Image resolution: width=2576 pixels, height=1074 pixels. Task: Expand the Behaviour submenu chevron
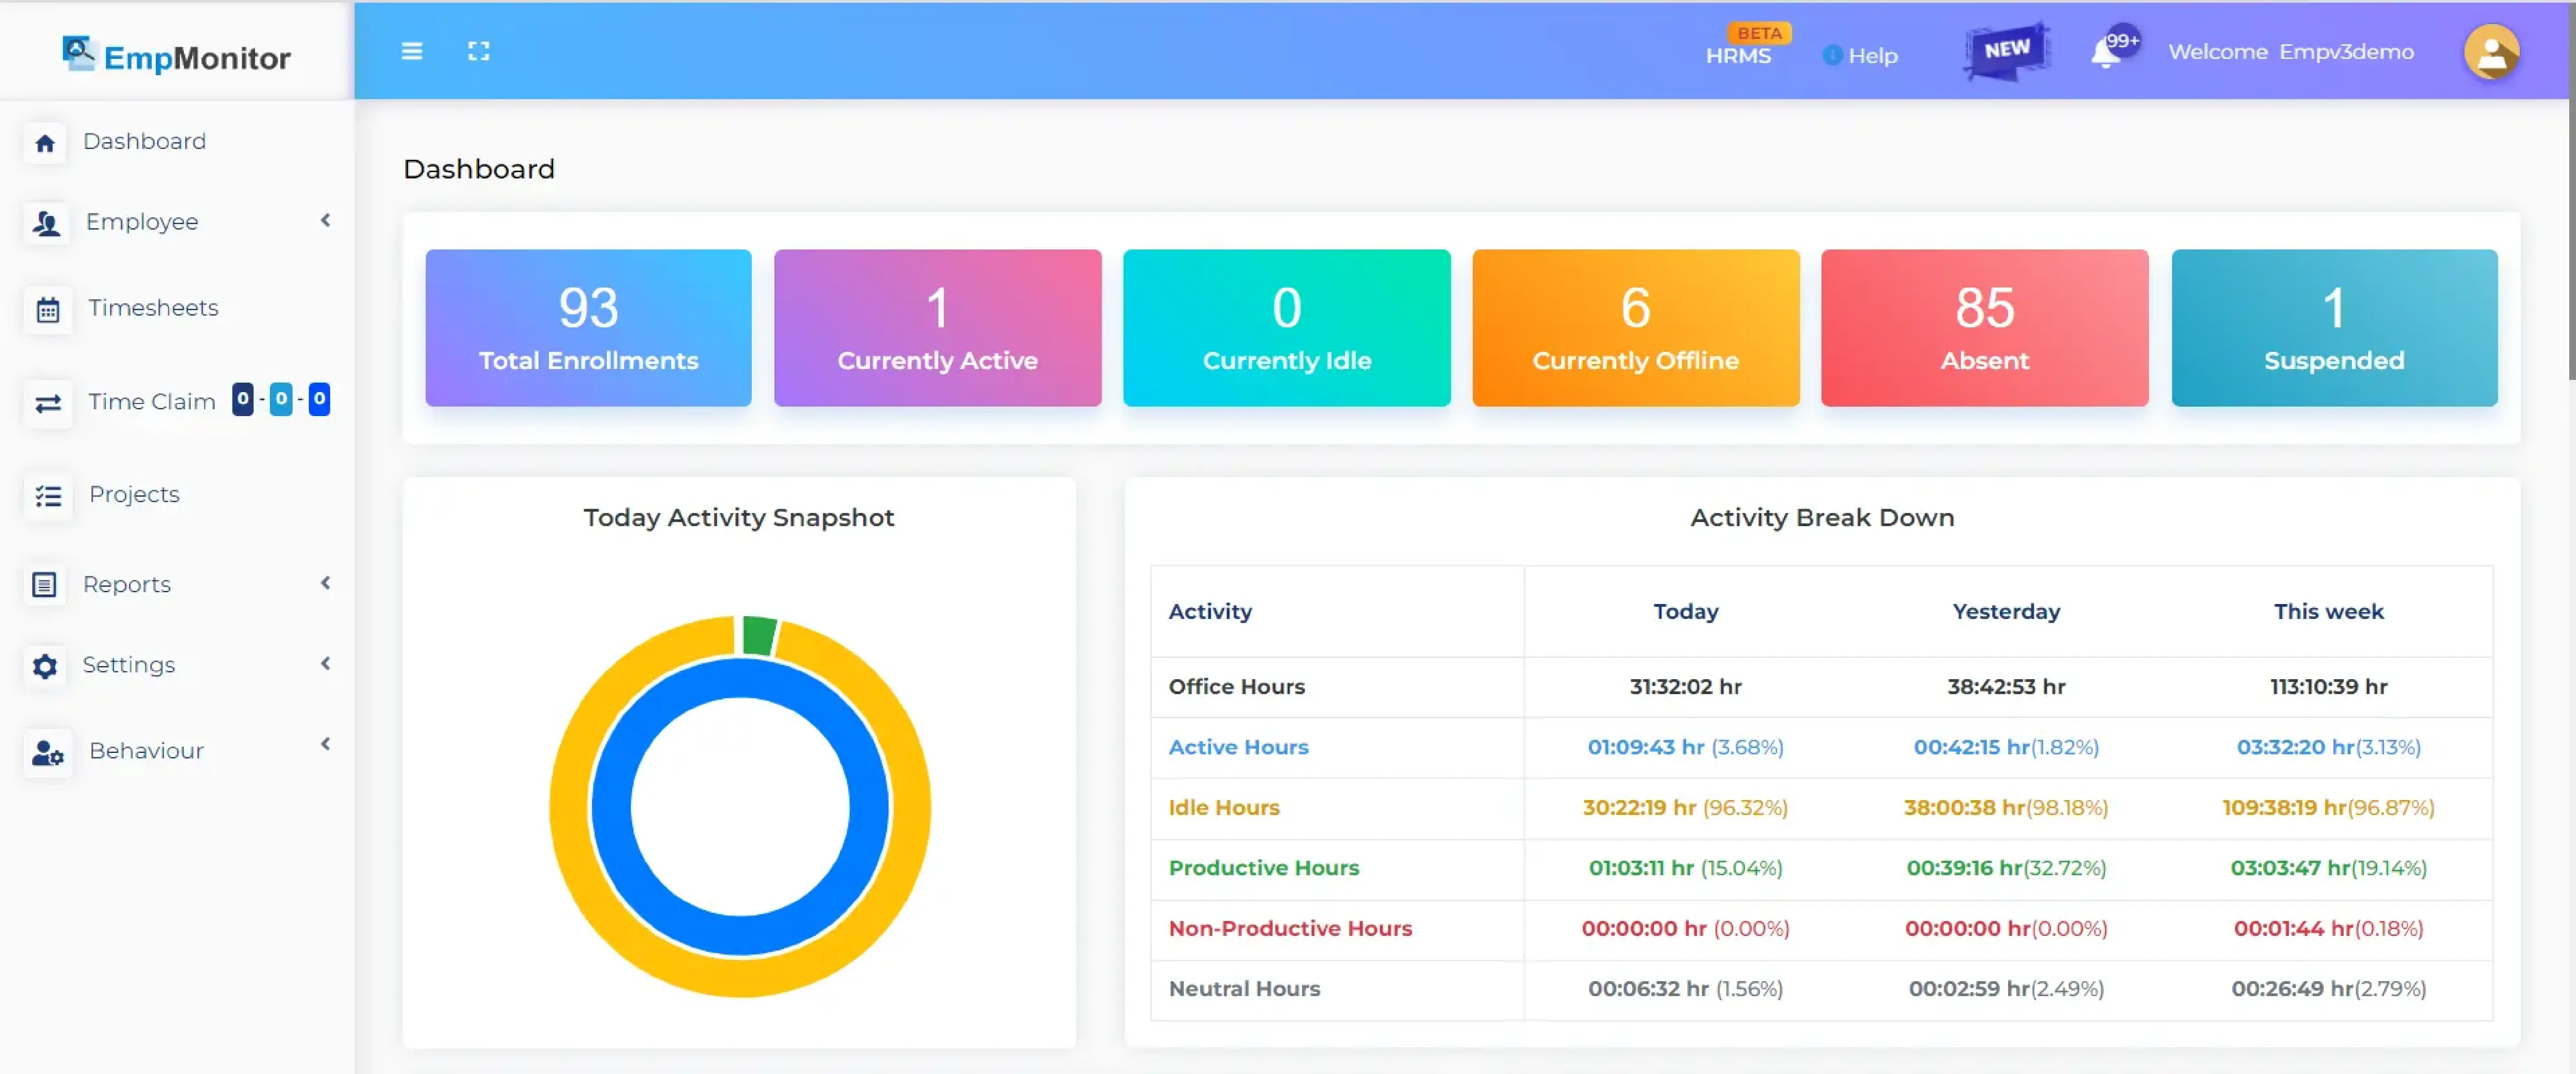click(x=325, y=743)
